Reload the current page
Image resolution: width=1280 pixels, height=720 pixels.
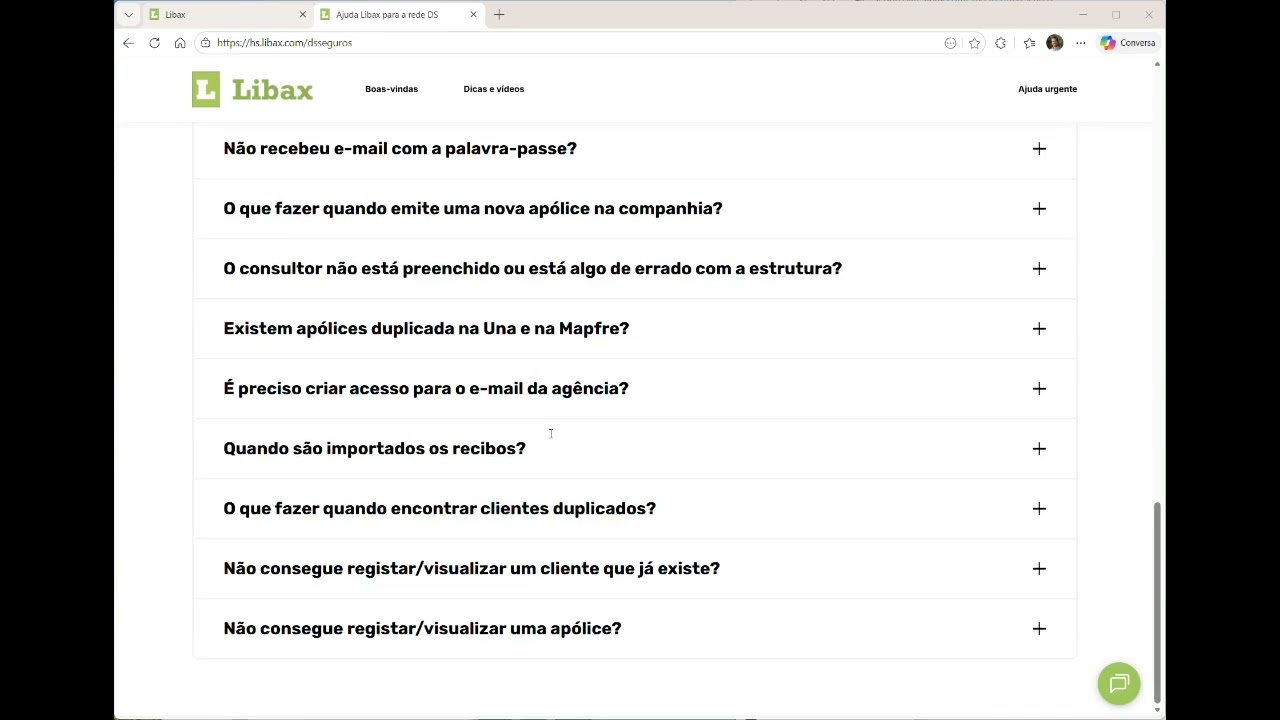click(154, 43)
